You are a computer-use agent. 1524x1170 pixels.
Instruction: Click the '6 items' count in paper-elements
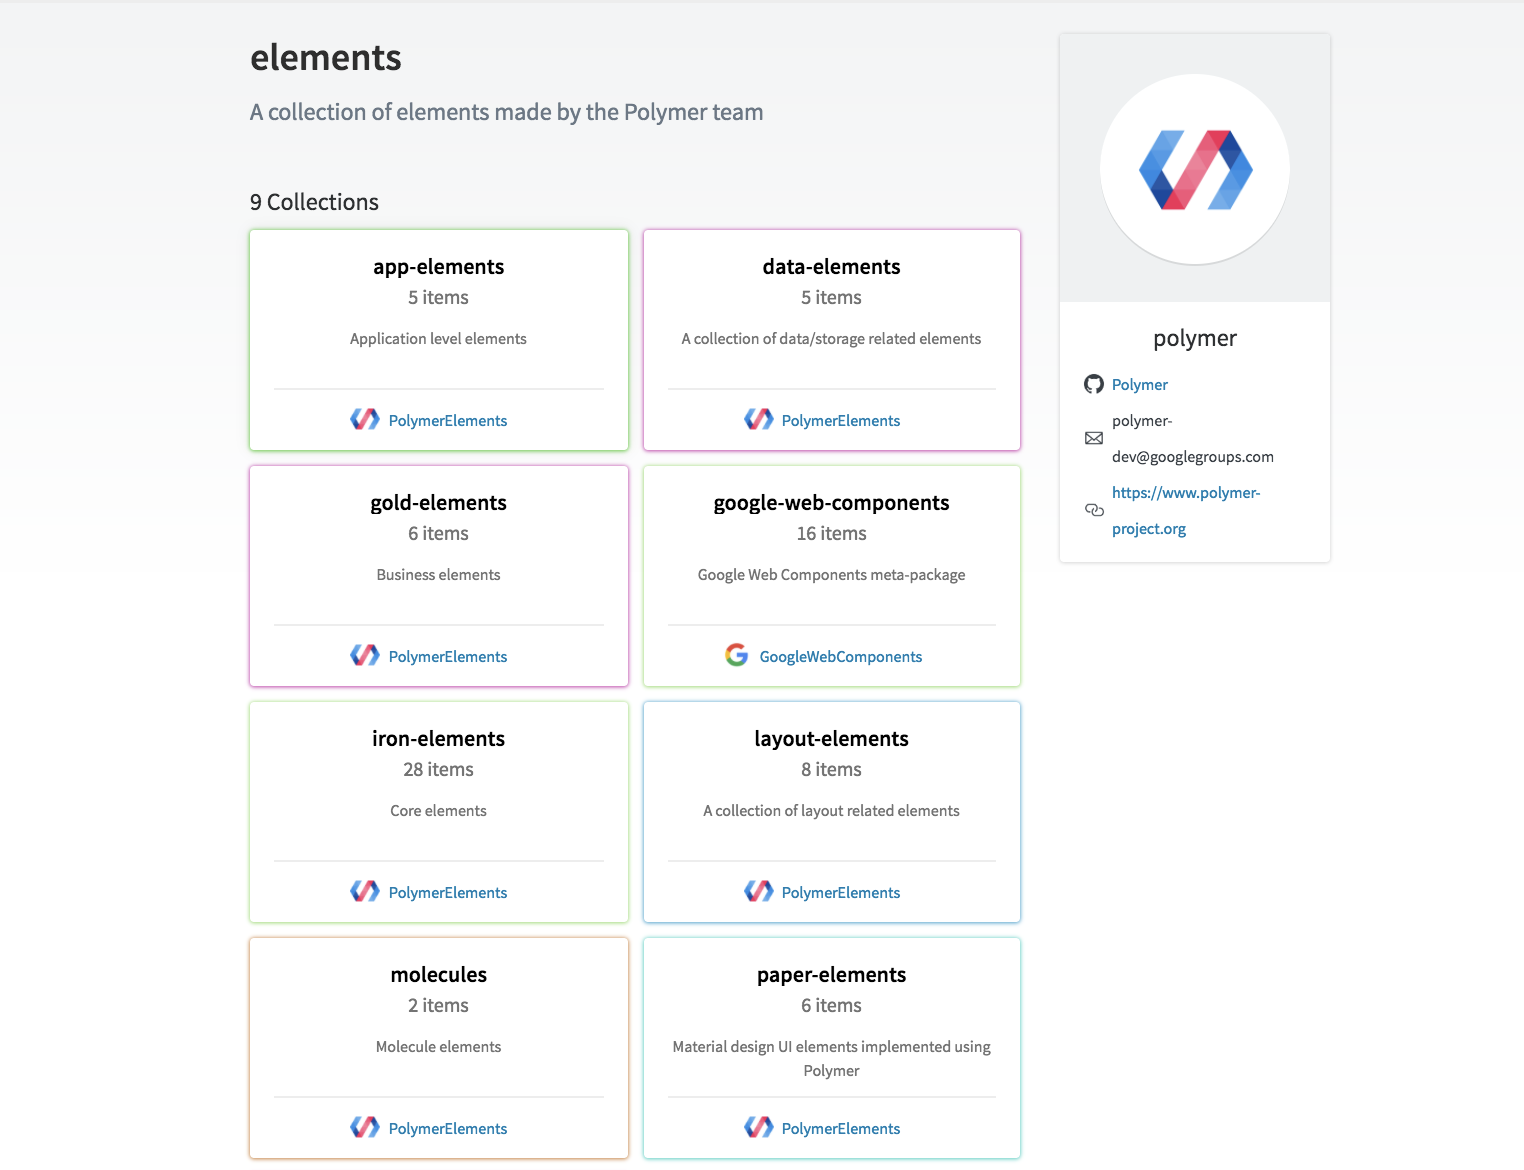831,1006
